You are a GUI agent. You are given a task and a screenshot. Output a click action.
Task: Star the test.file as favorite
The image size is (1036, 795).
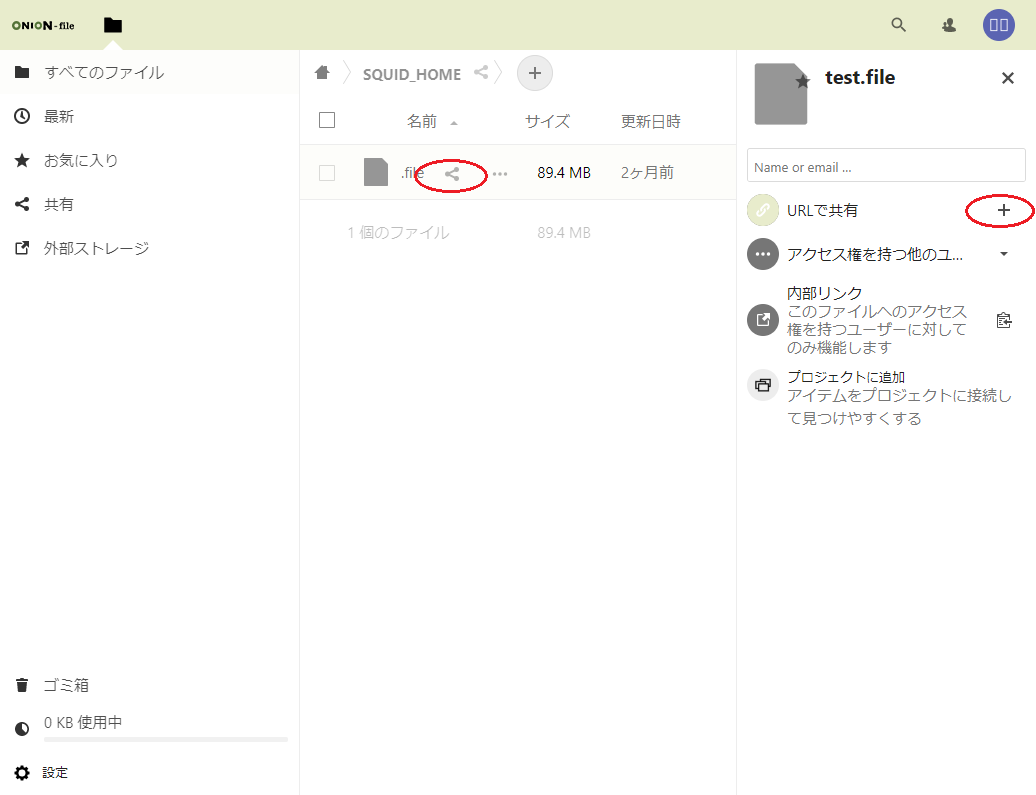(802, 82)
